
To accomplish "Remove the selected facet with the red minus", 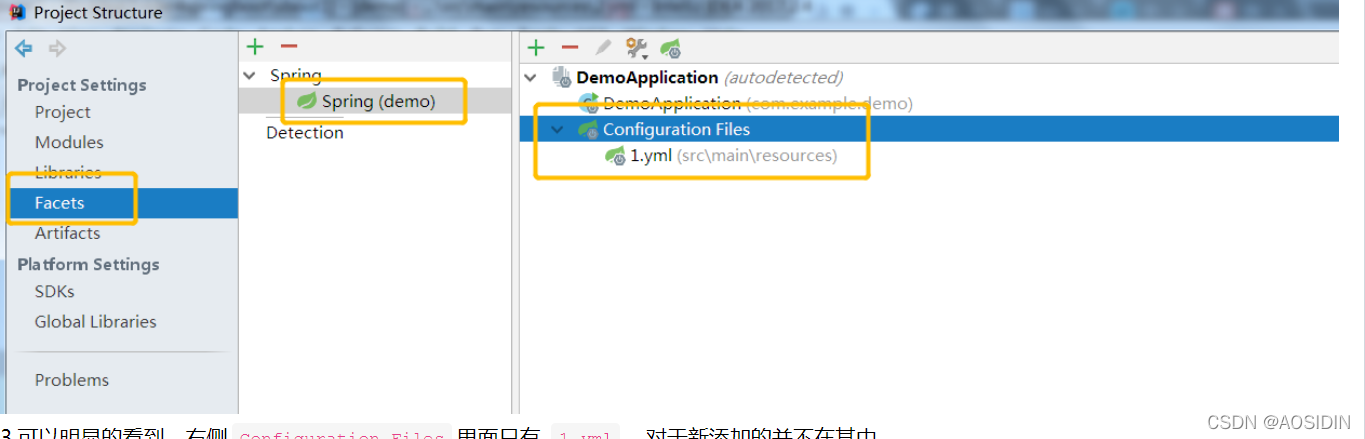I will point(289,46).
